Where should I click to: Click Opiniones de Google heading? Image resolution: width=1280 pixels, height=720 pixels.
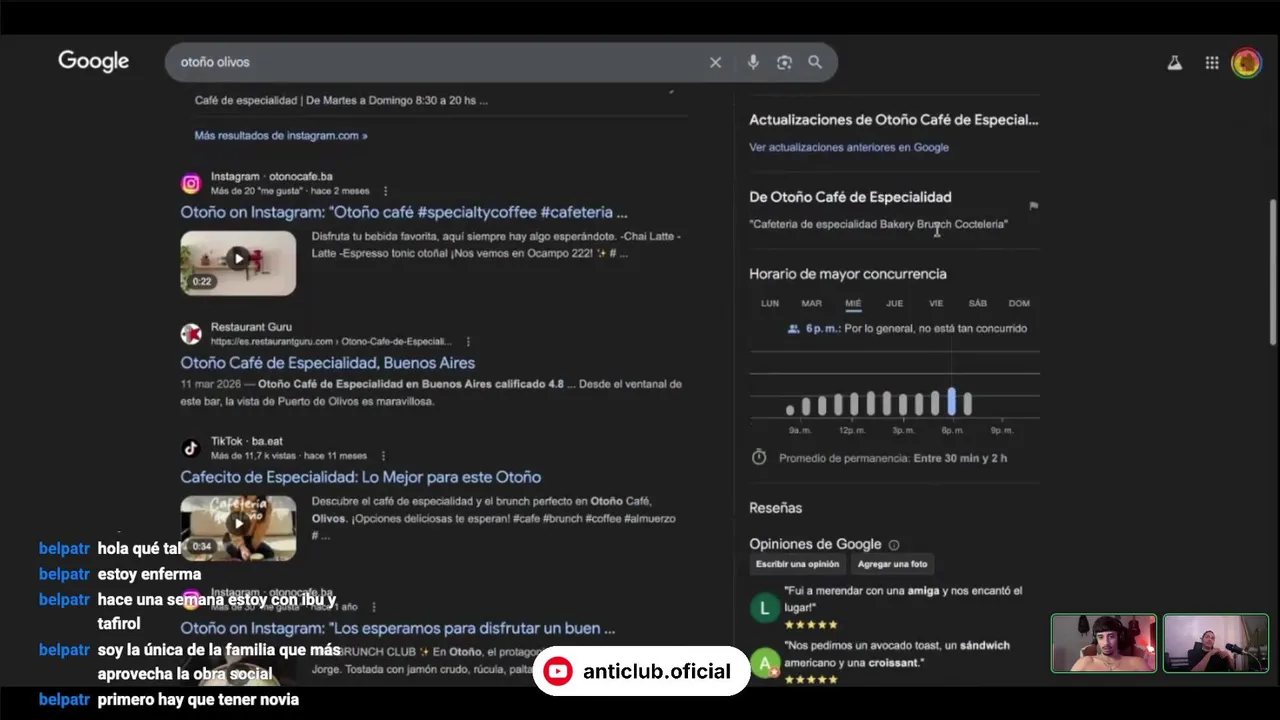(x=815, y=544)
